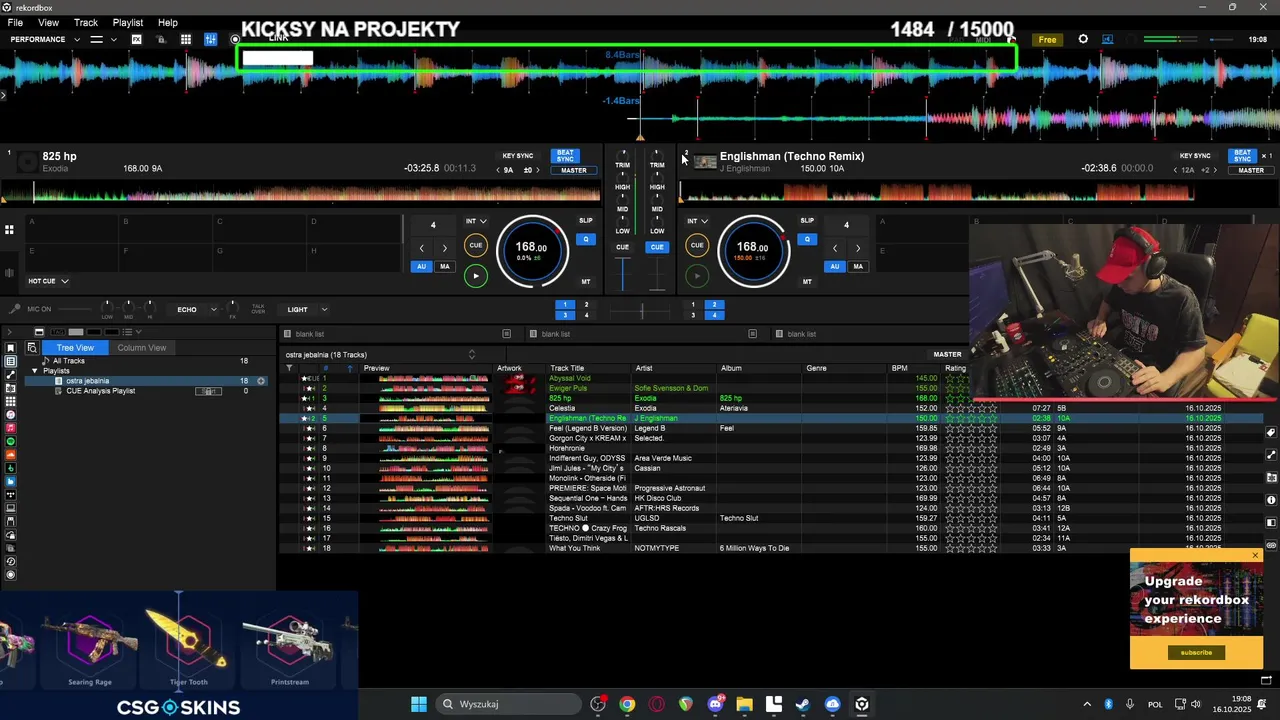Open Spotify icon in sidebar
Screen dimensions: 1280x720
tap(10, 441)
